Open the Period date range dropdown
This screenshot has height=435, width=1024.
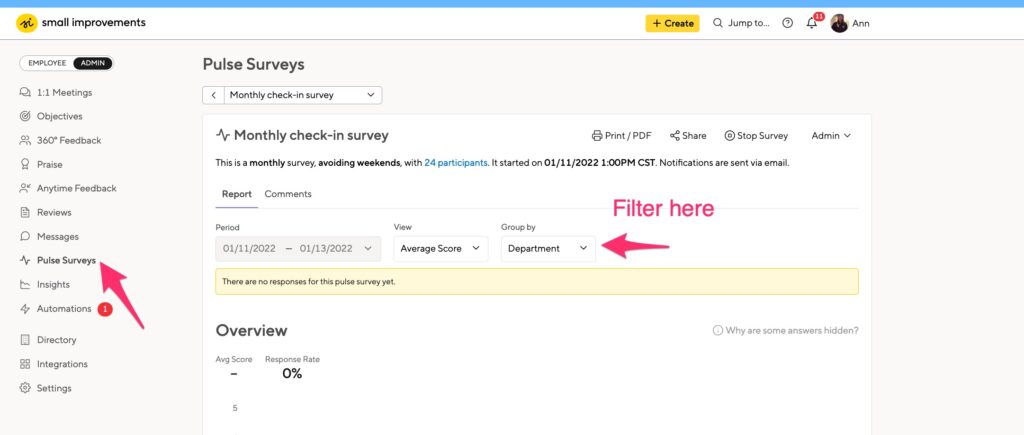click(x=298, y=249)
